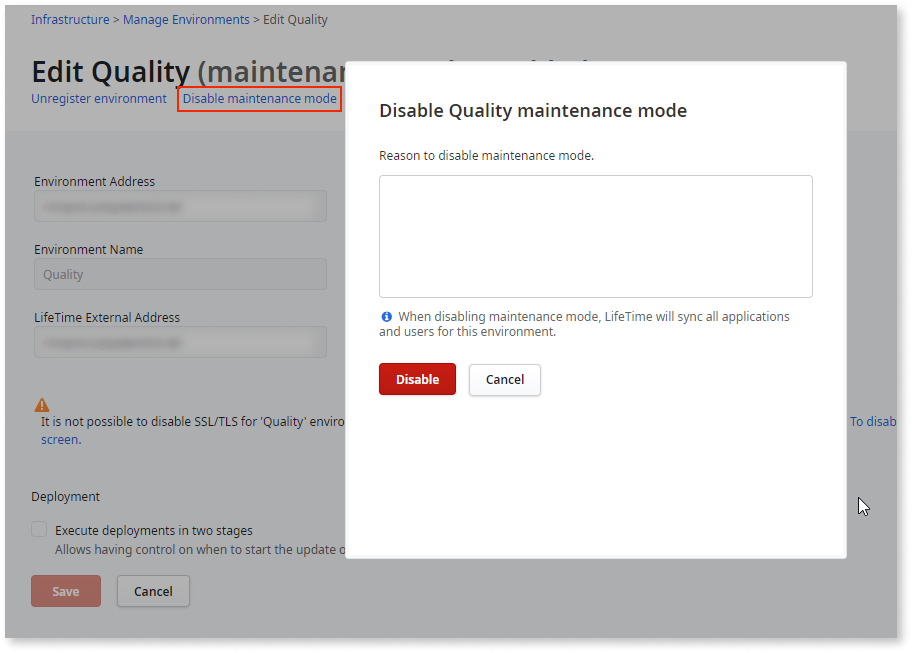Select the LifeTime External Address field
The height and width of the screenshot is (653, 912).
[x=180, y=342]
